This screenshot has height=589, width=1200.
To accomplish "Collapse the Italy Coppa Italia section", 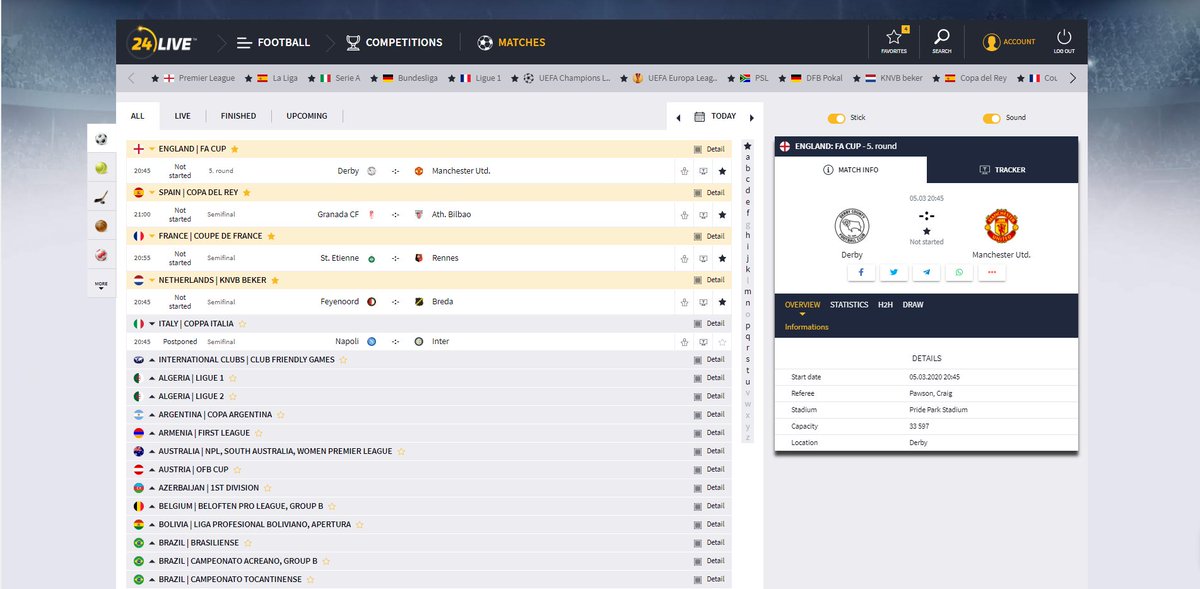I will [152, 324].
